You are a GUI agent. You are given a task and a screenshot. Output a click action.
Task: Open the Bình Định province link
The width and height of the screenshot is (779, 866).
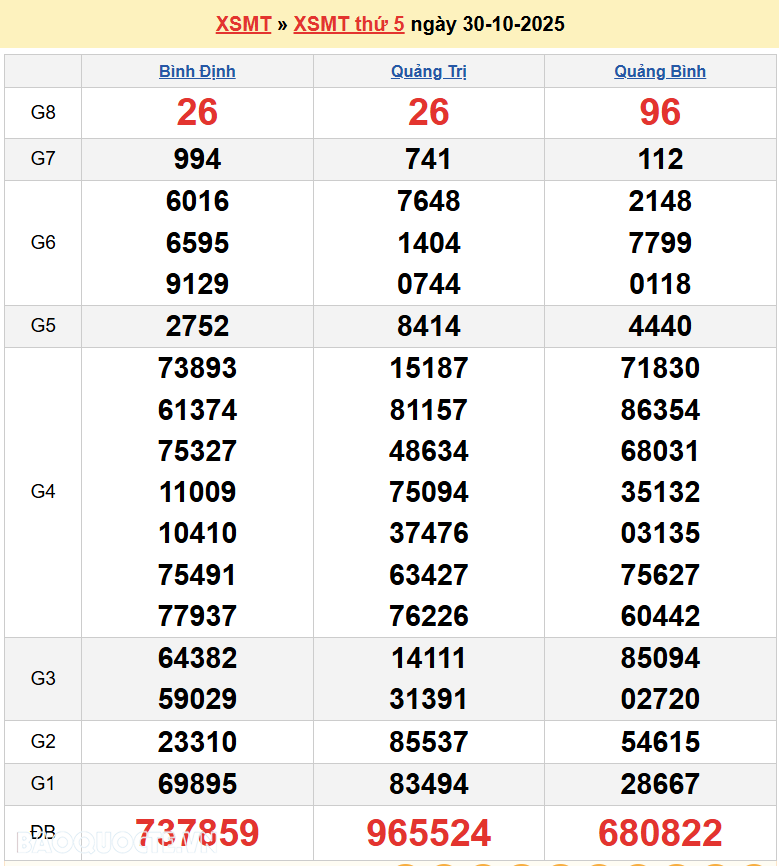coord(197,71)
